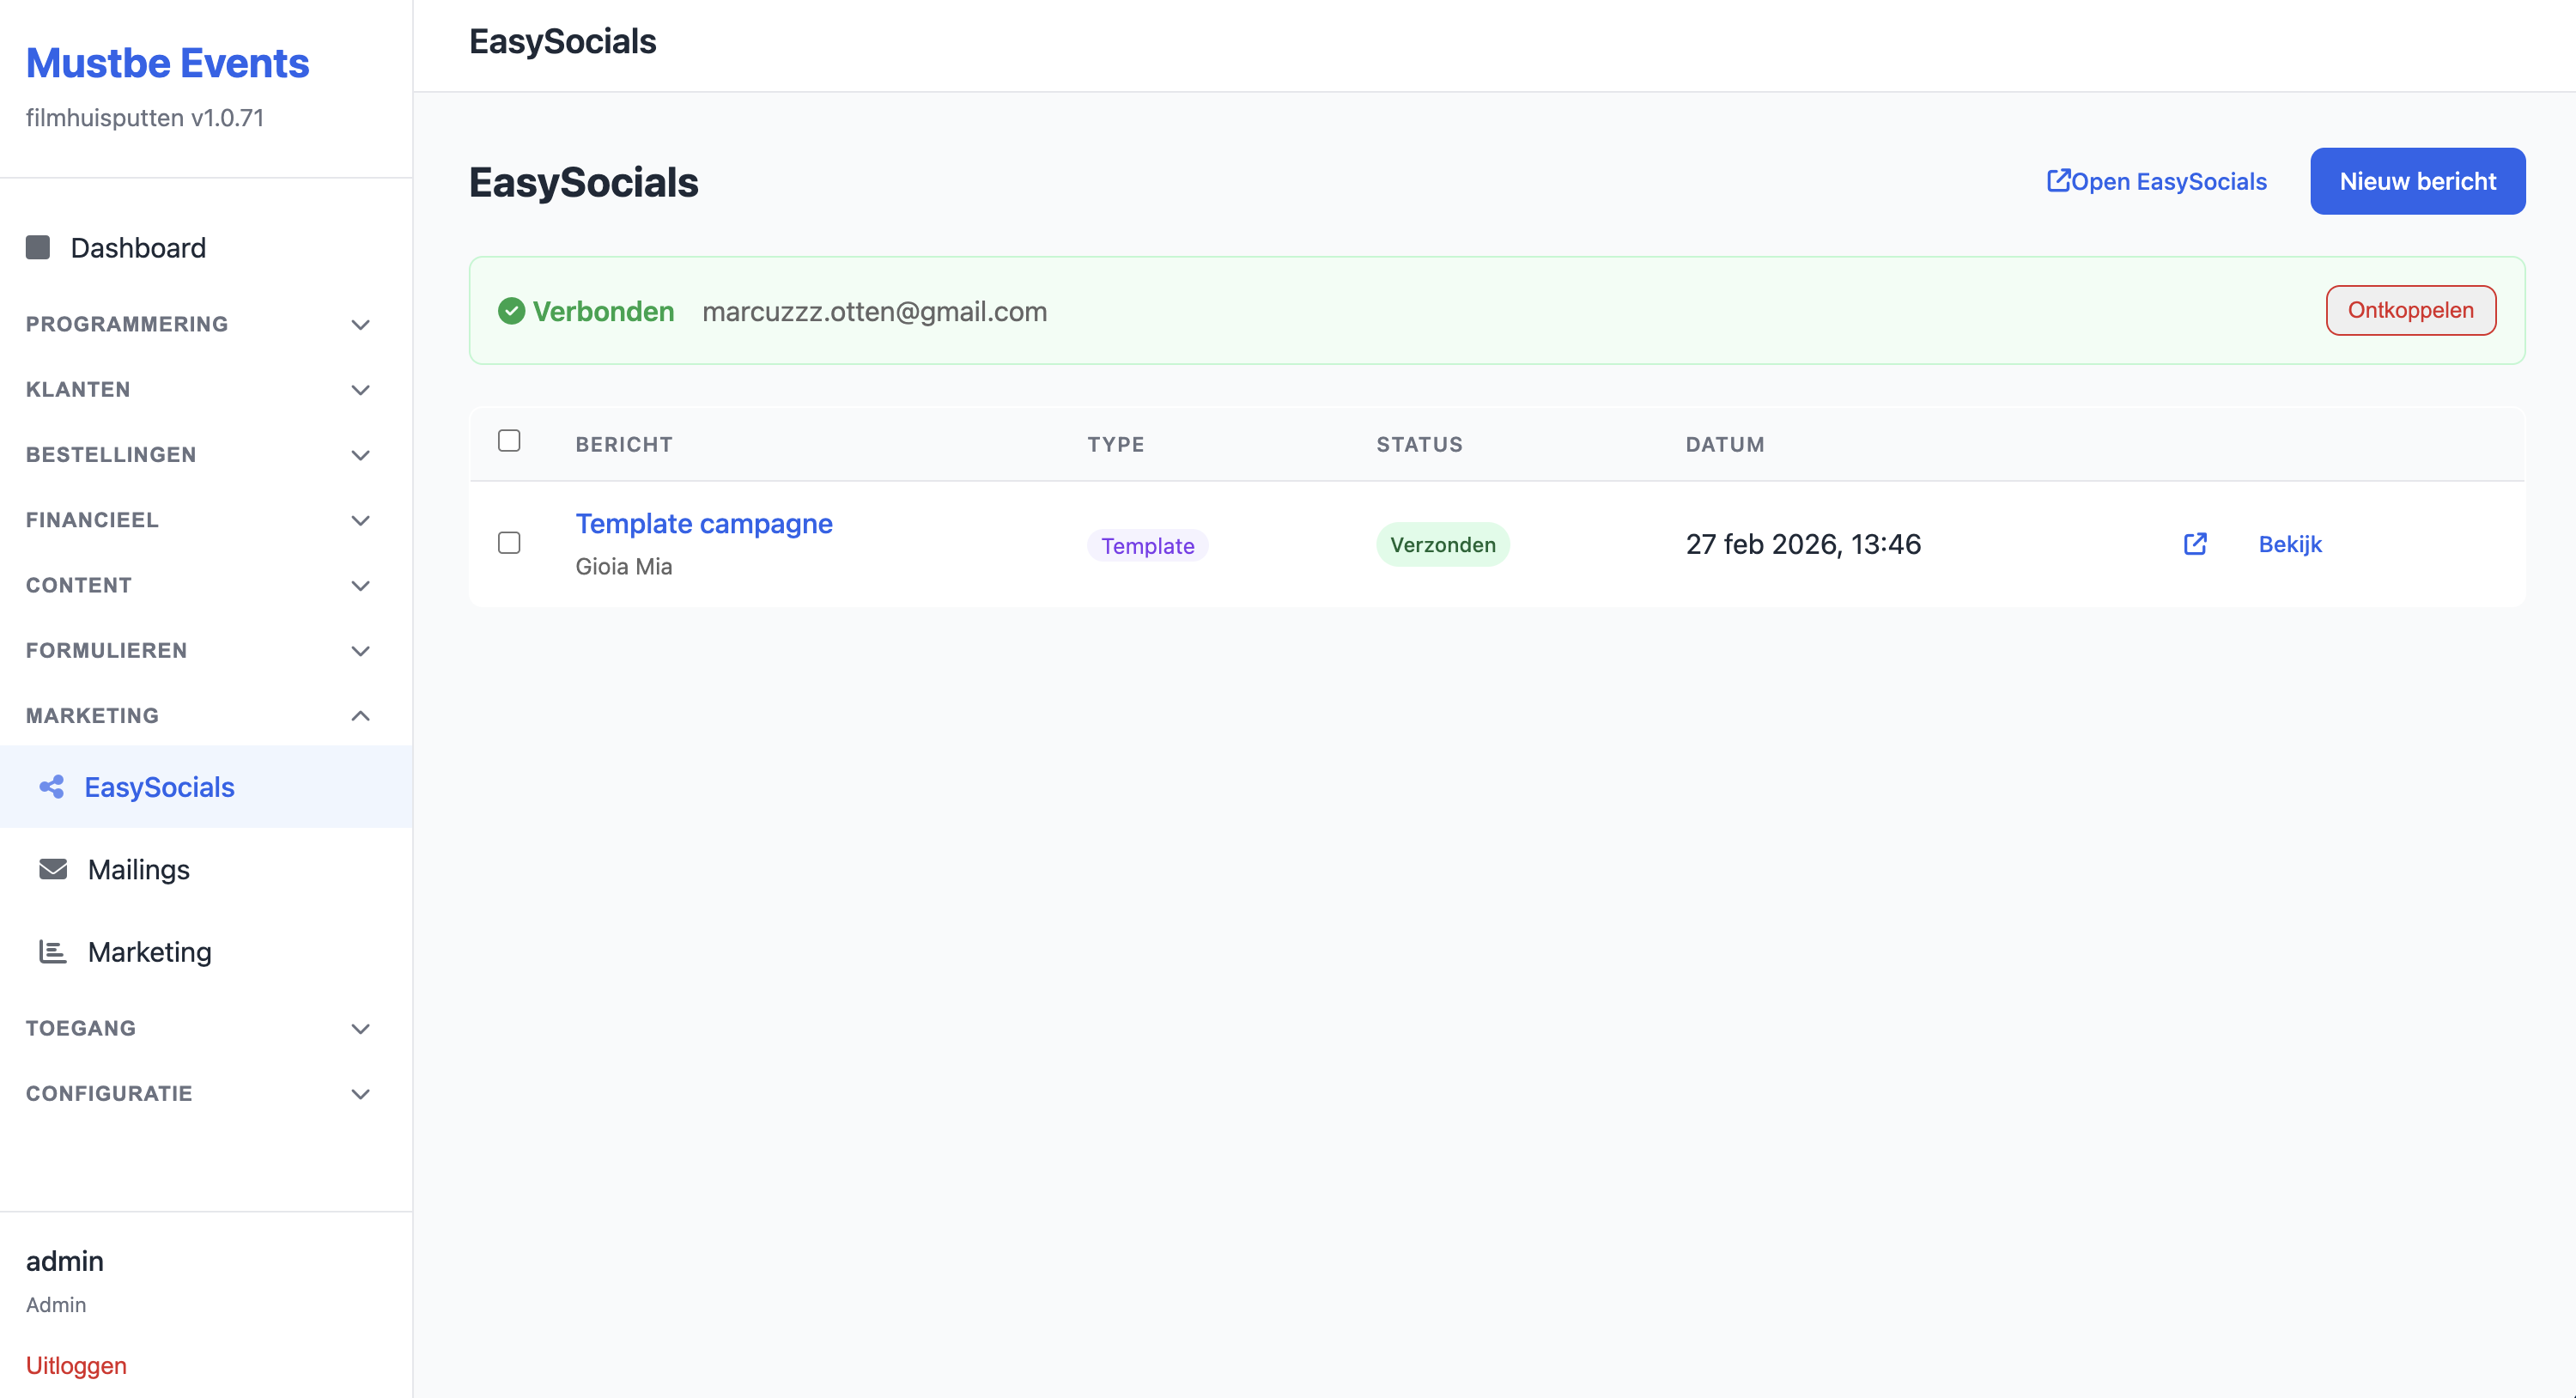Click the Ontkoppelen button
The height and width of the screenshot is (1398, 2576).
2410,310
